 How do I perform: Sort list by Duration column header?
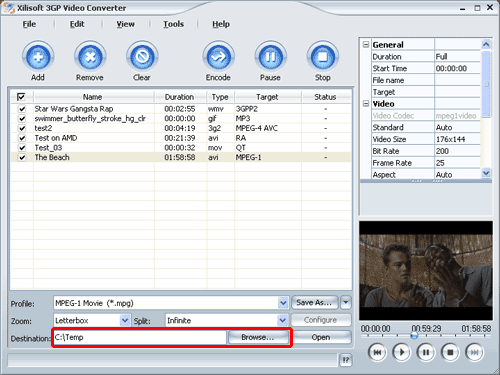pos(180,97)
